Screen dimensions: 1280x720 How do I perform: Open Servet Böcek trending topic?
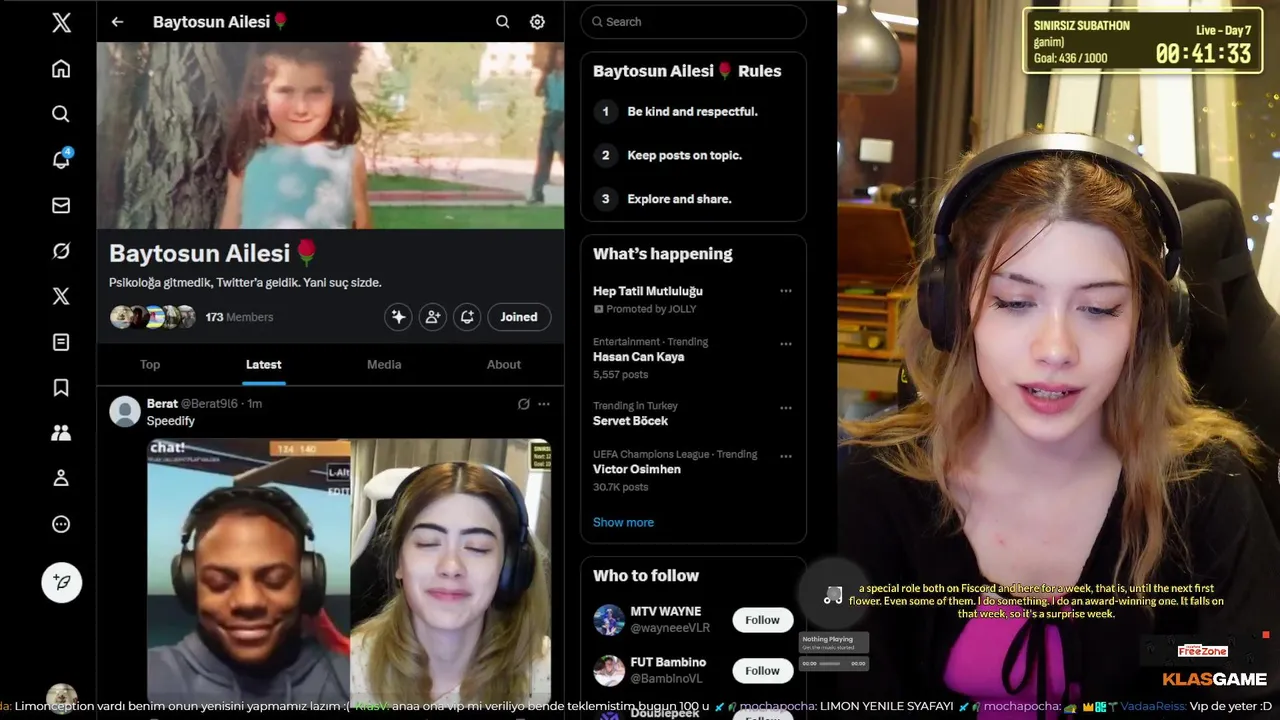point(630,421)
